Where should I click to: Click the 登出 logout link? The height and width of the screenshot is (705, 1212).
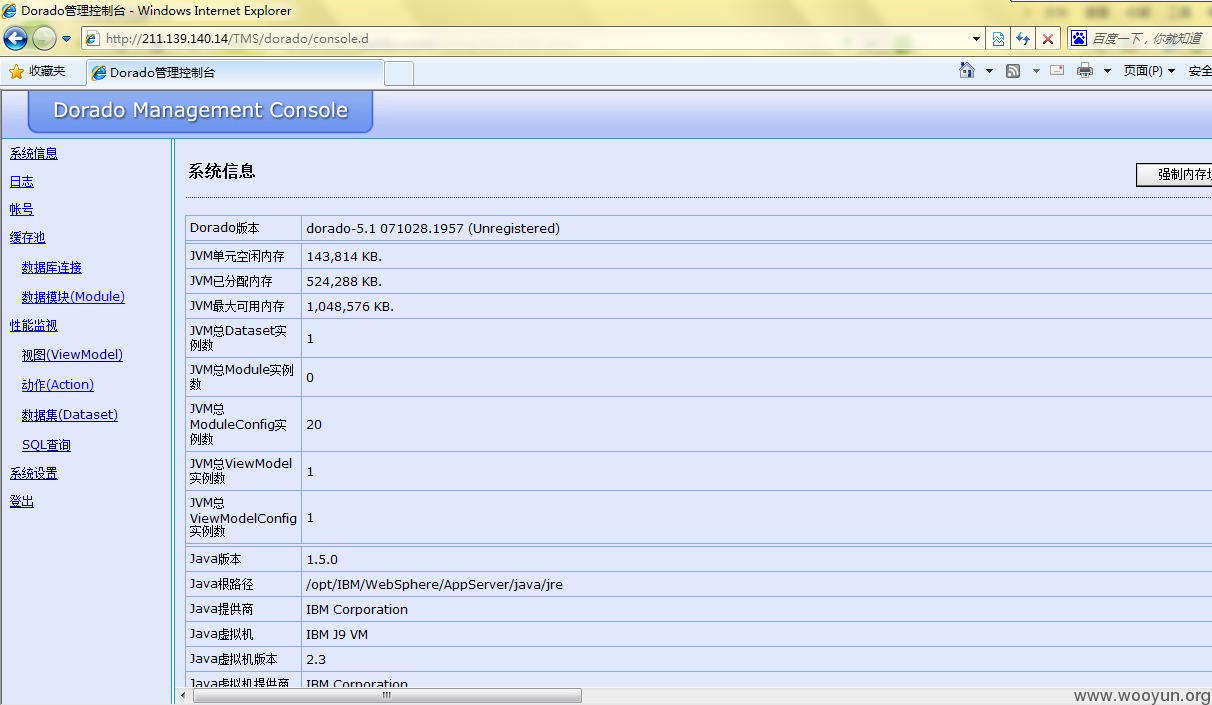tap(22, 501)
